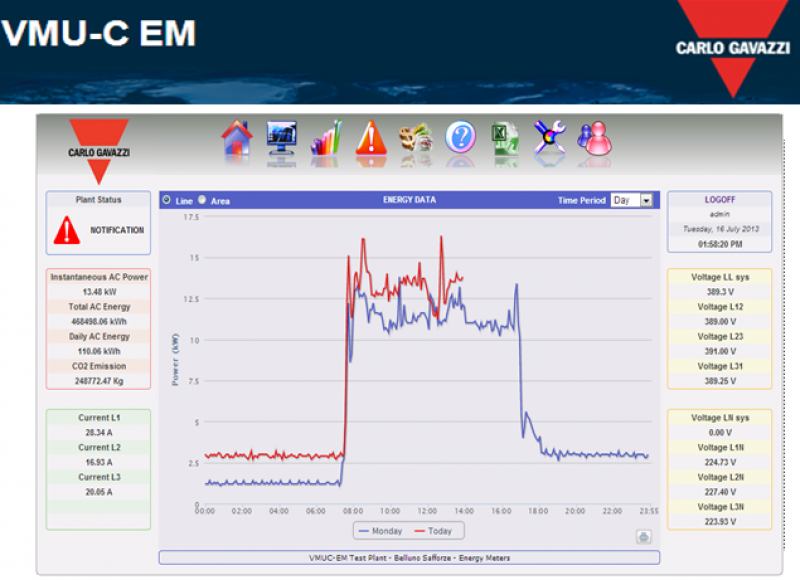Viewport: 800px width, 580px height.
Task: Click the 0.00 V value
Action: tap(720, 432)
